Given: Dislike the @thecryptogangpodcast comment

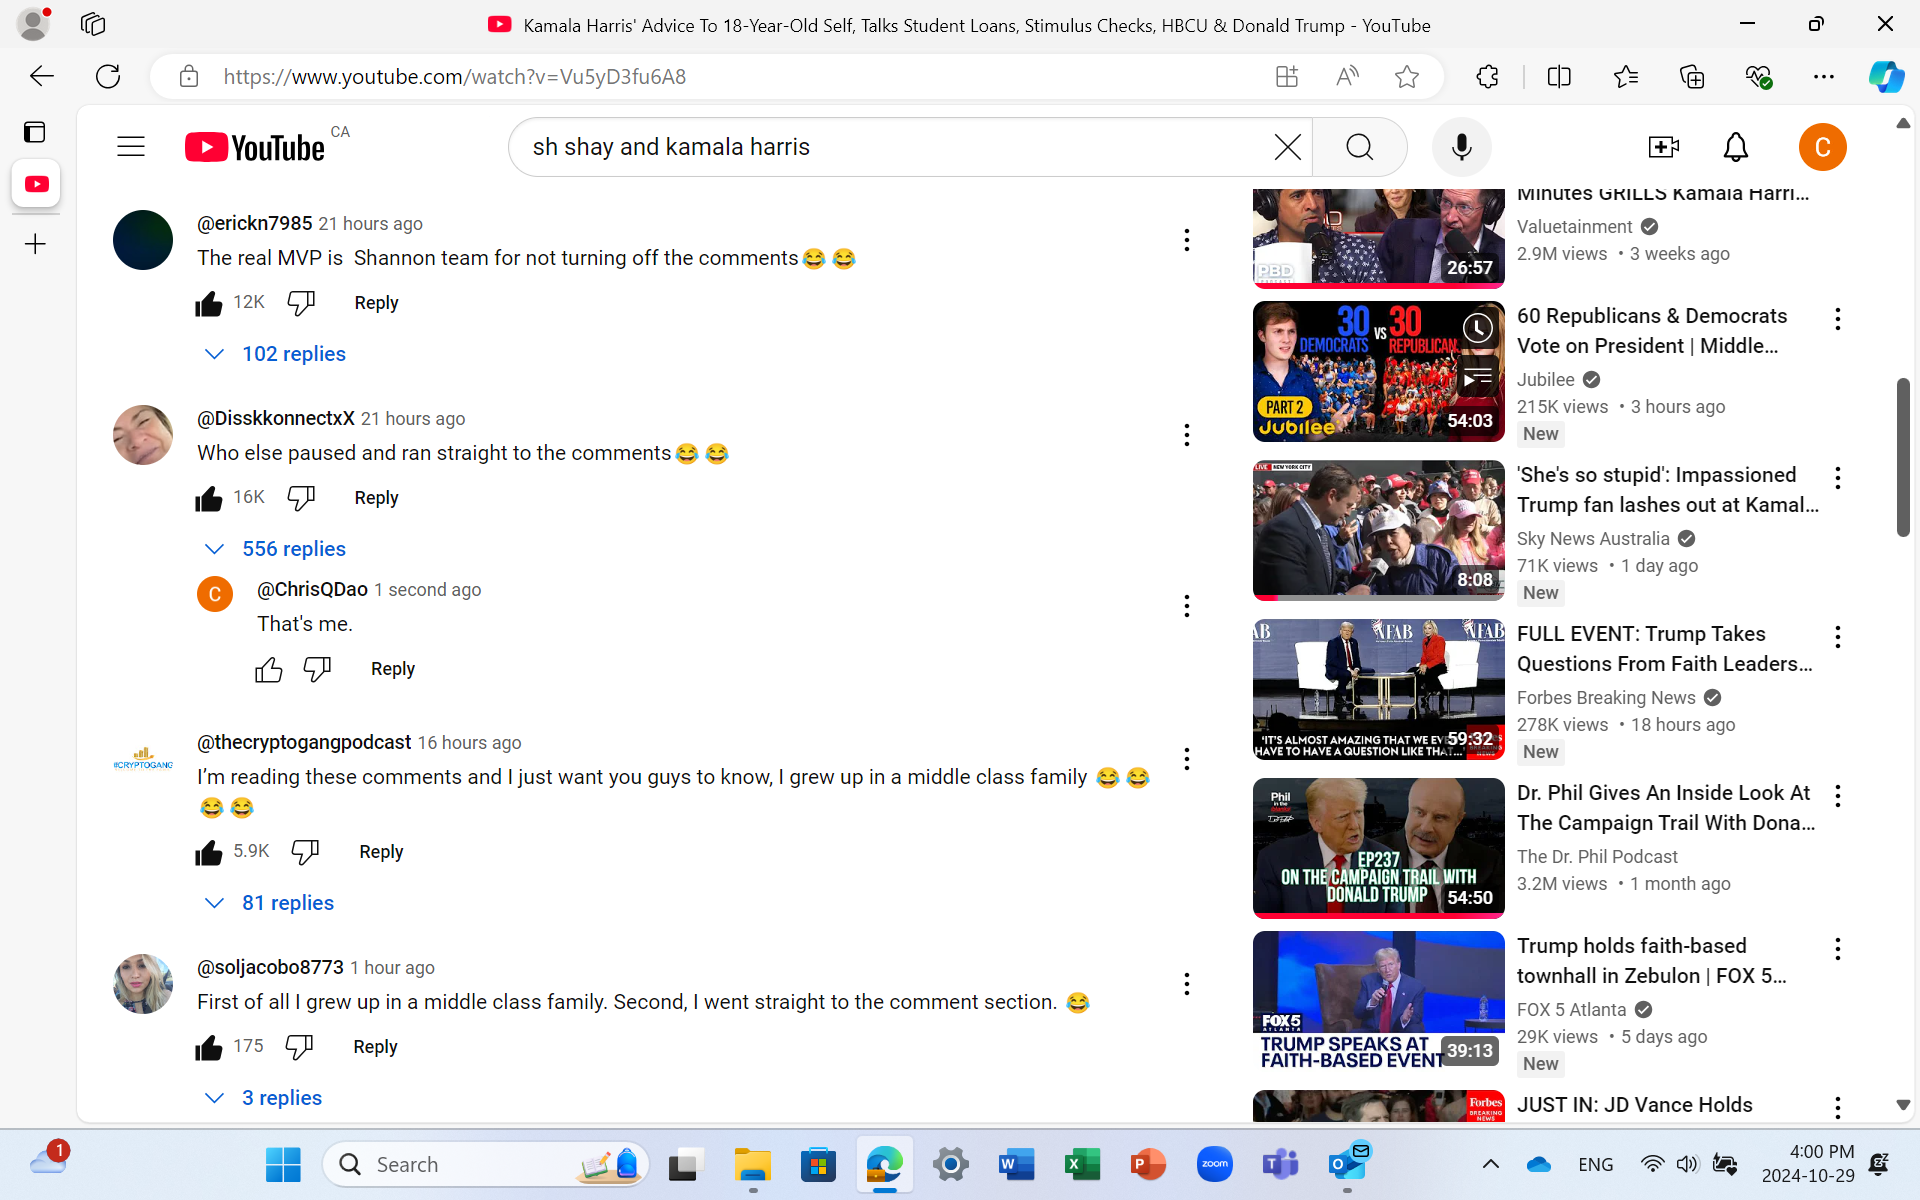Looking at the screenshot, I should pos(305,852).
